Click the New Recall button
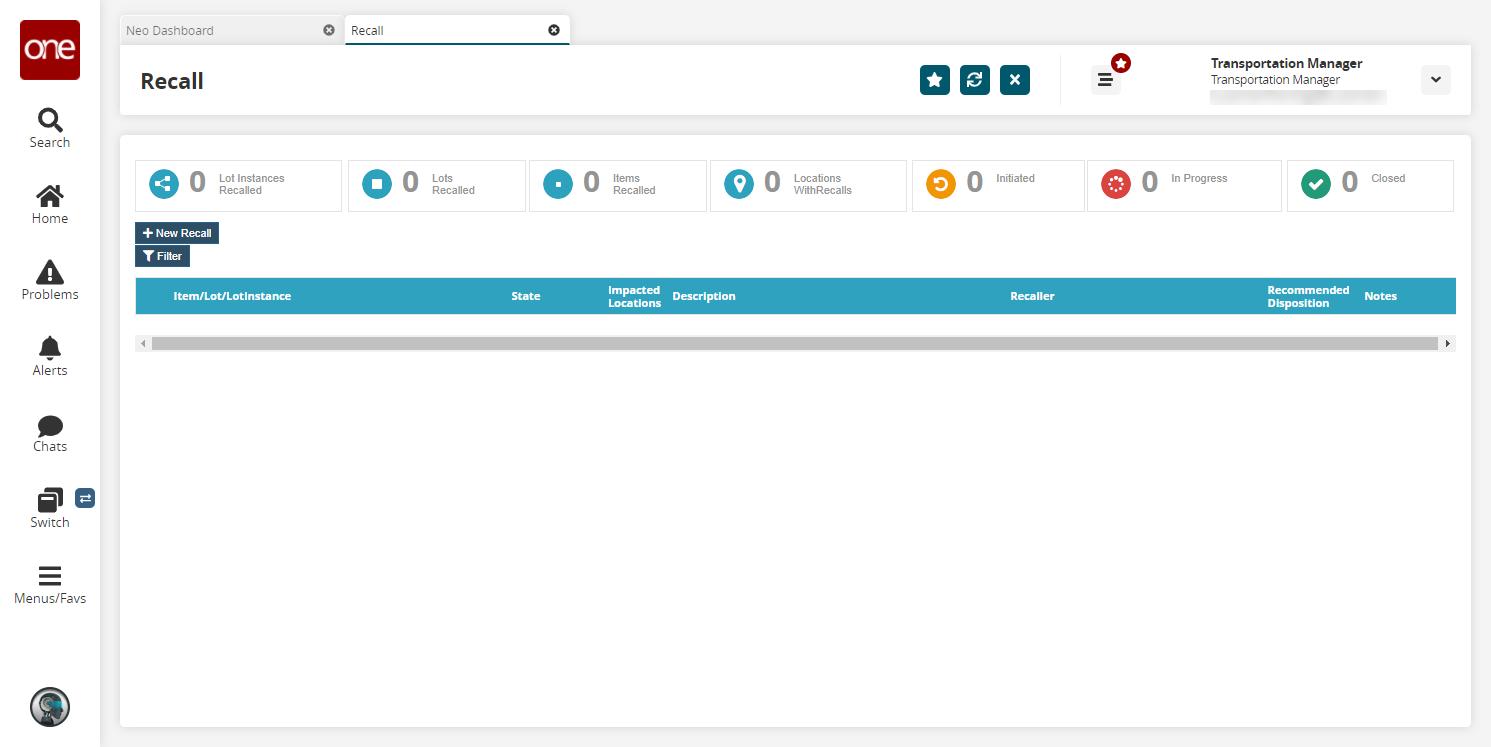The height and width of the screenshot is (747, 1491). (x=177, y=233)
